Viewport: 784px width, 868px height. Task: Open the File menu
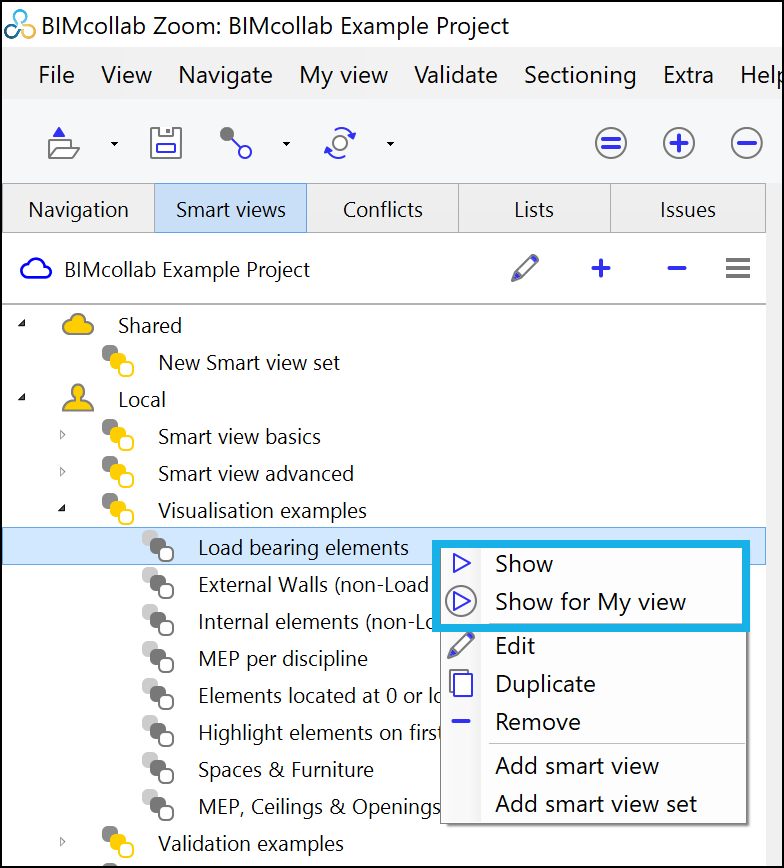[56, 75]
